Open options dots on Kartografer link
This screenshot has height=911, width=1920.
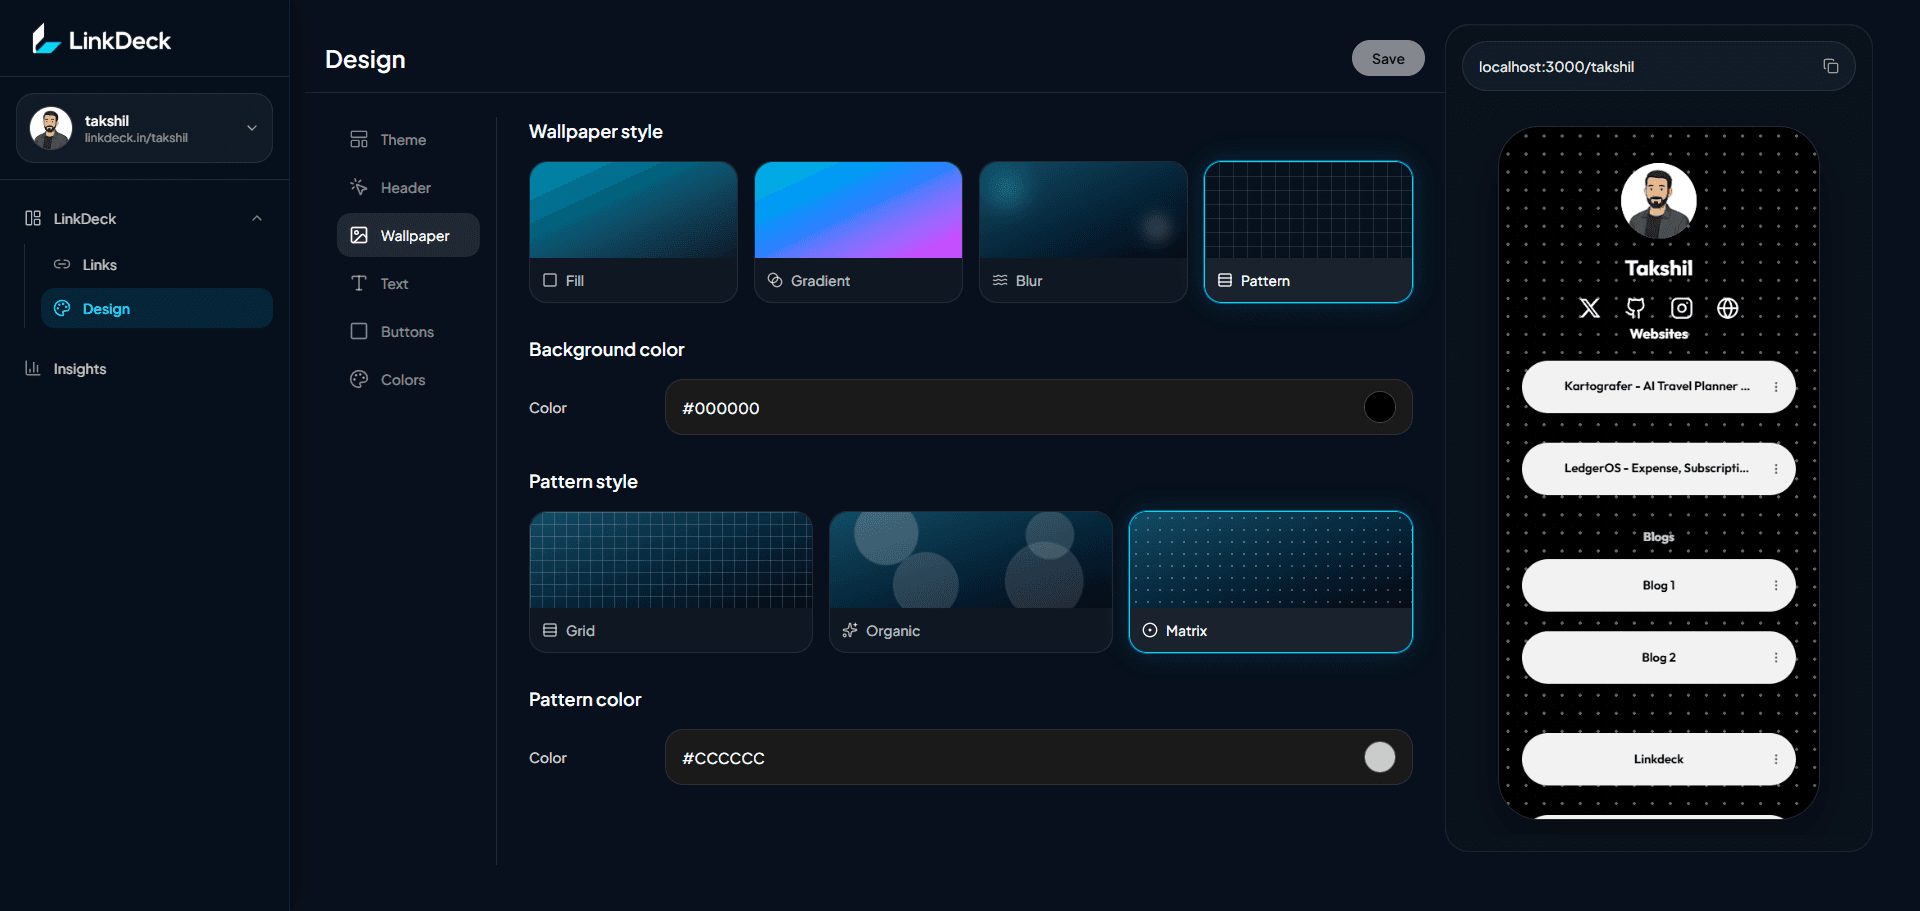(1776, 387)
